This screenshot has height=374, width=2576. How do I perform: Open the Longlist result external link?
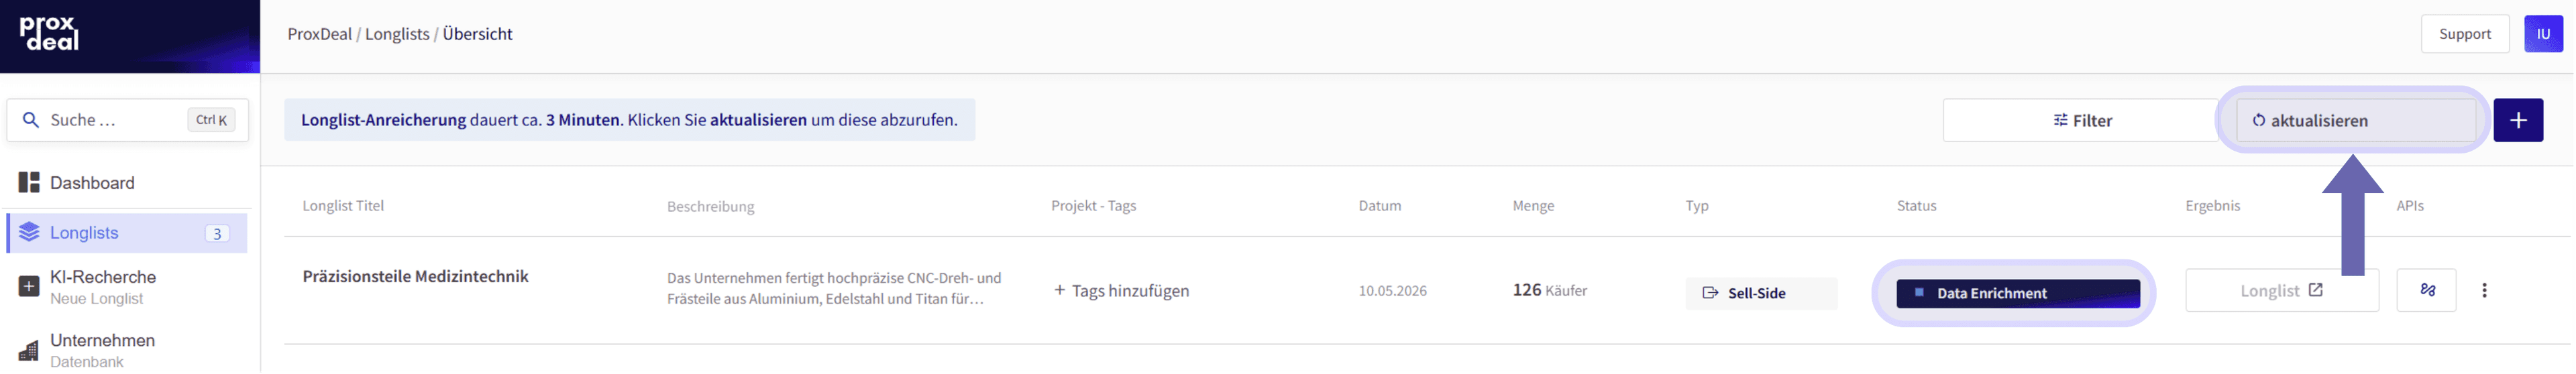[2283, 291]
